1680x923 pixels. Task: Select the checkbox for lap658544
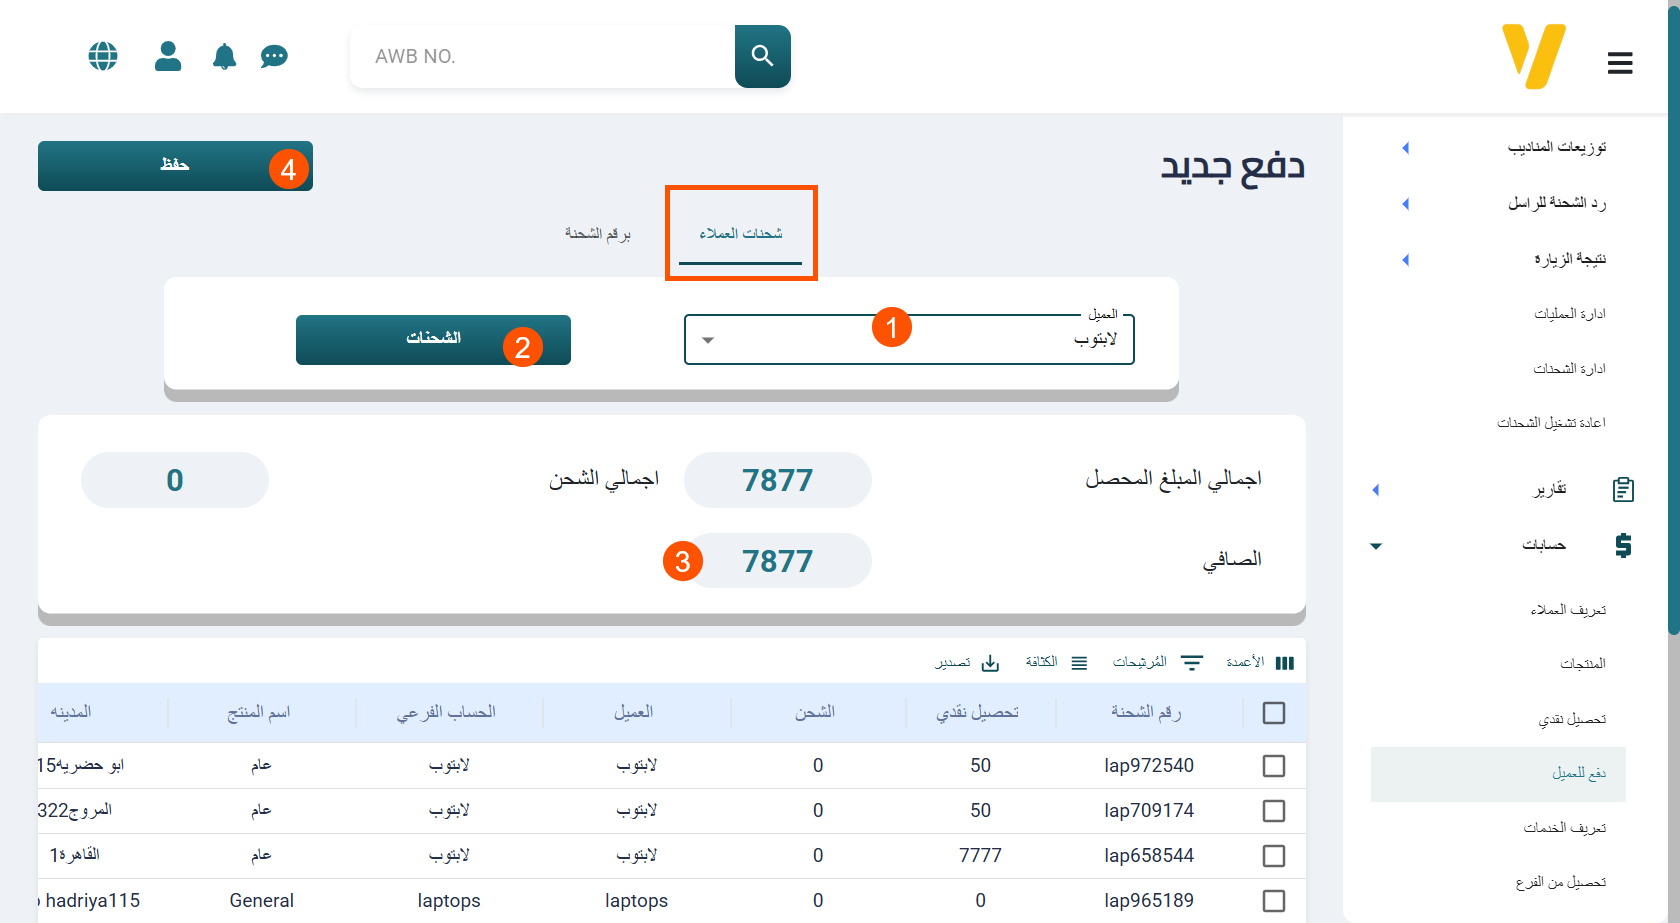pos(1274,856)
